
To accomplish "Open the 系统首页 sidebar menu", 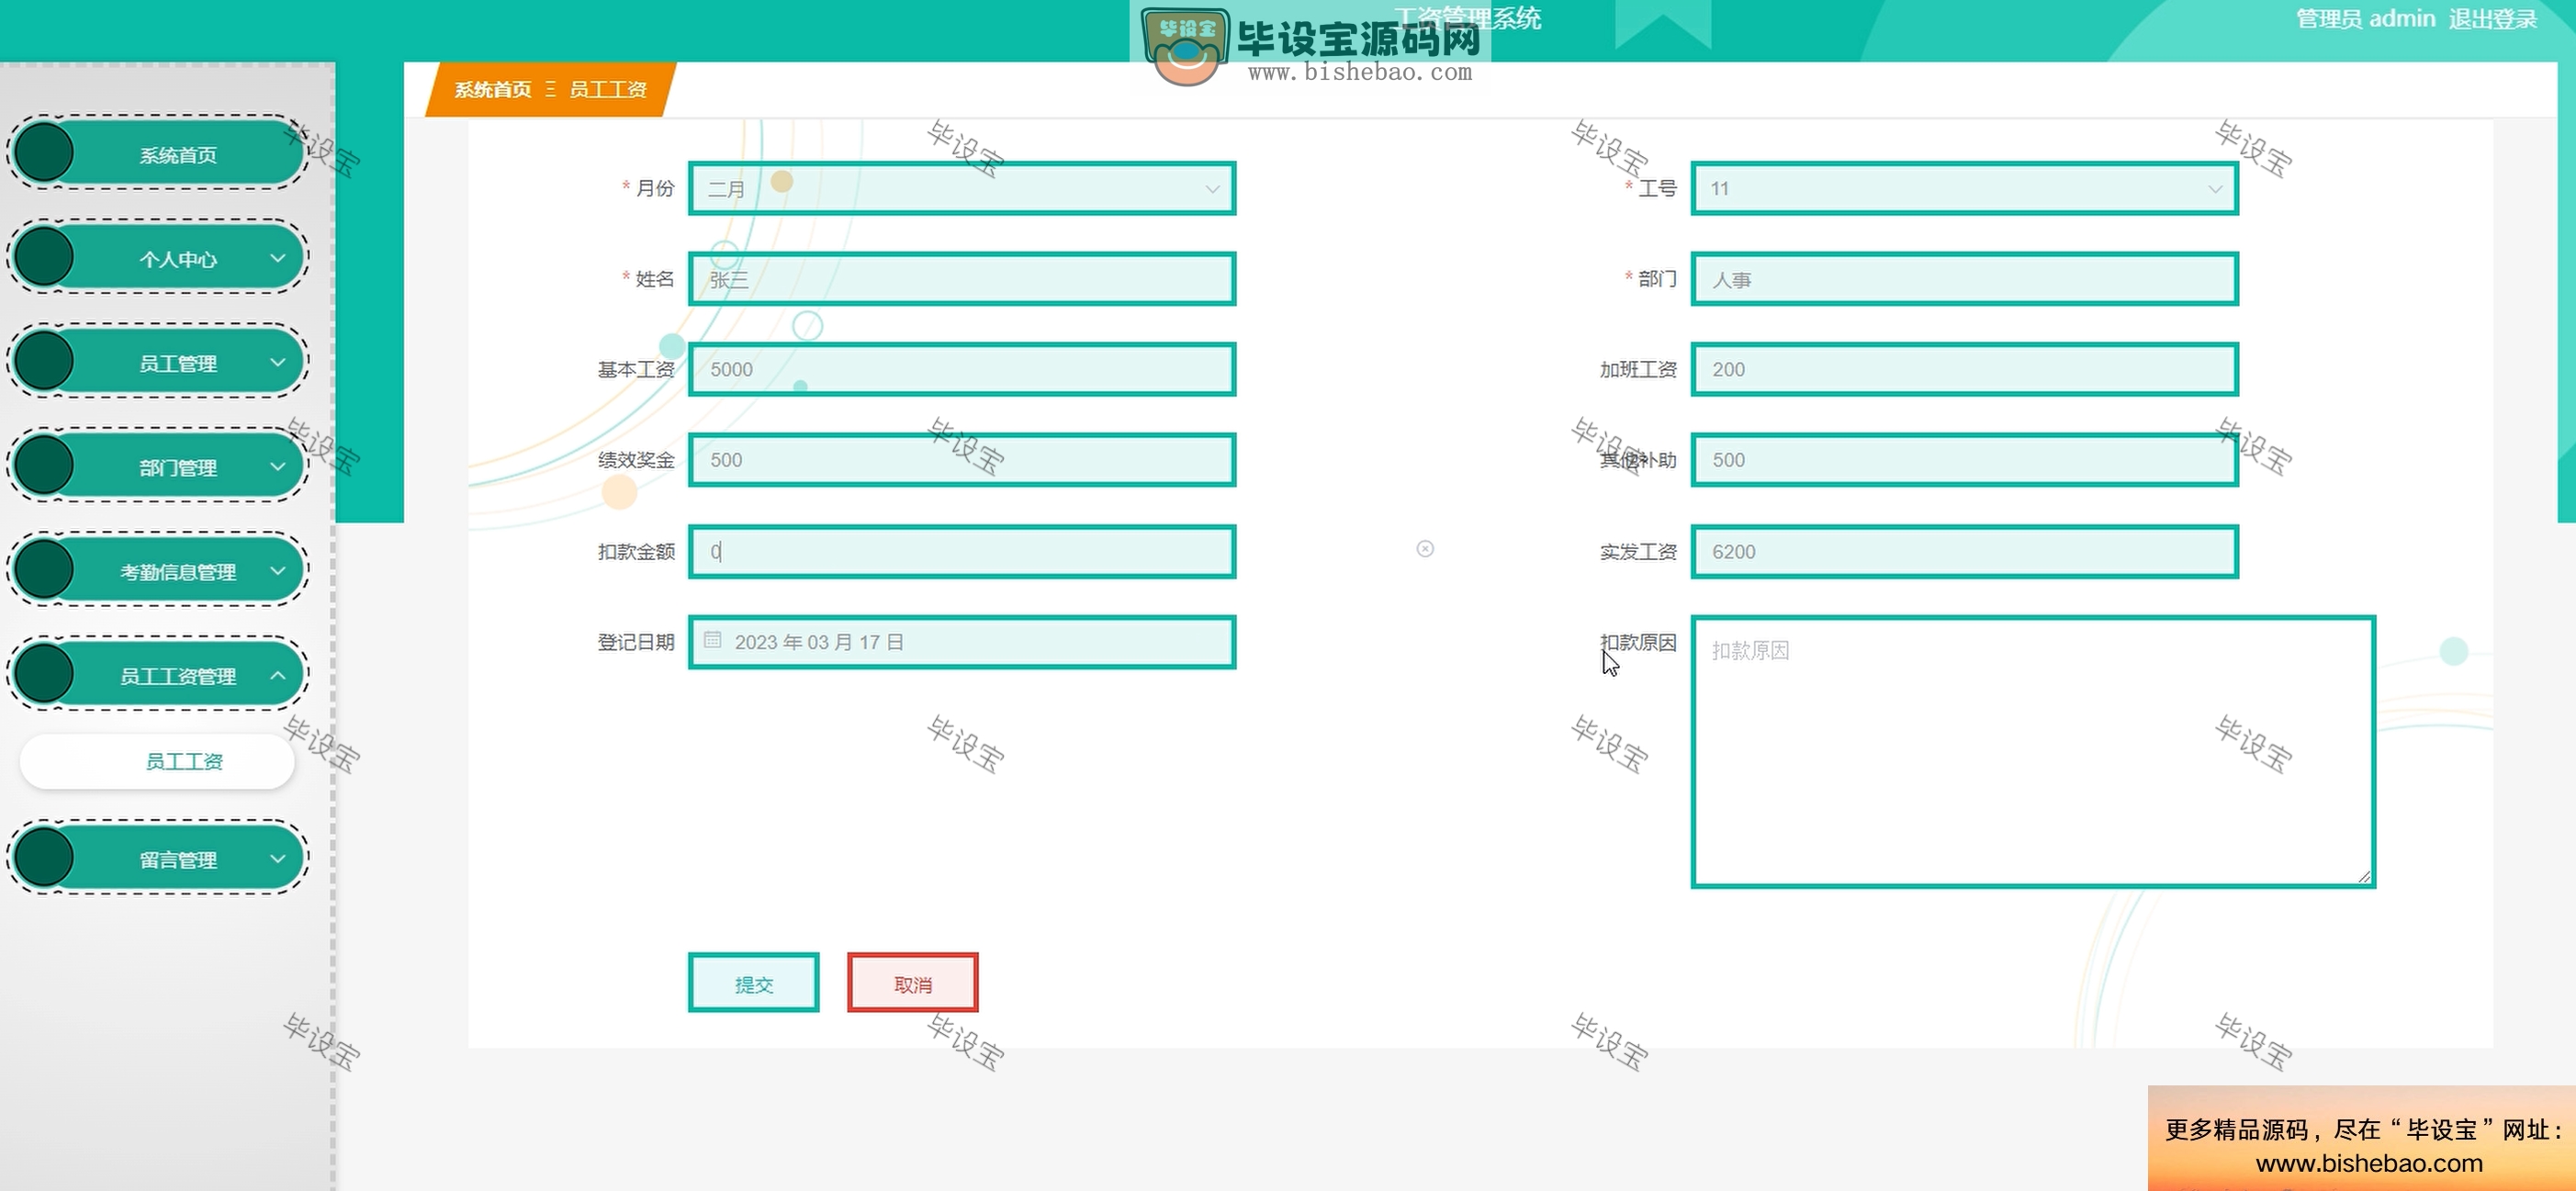I will click(x=158, y=153).
